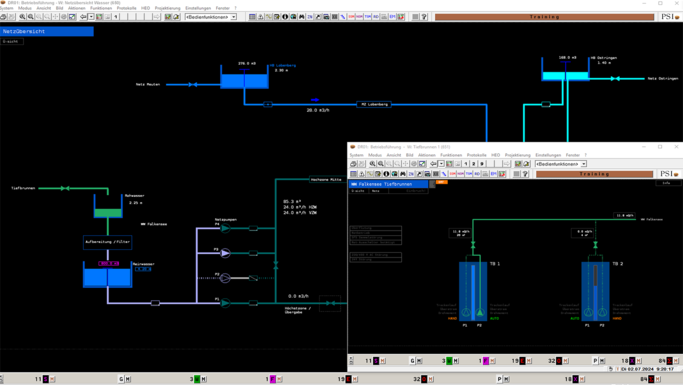Image resolution: width=683 pixels, height=385 pixels.
Task: Toggle the M button beside the magenta F counter
Action: (x=280, y=379)
